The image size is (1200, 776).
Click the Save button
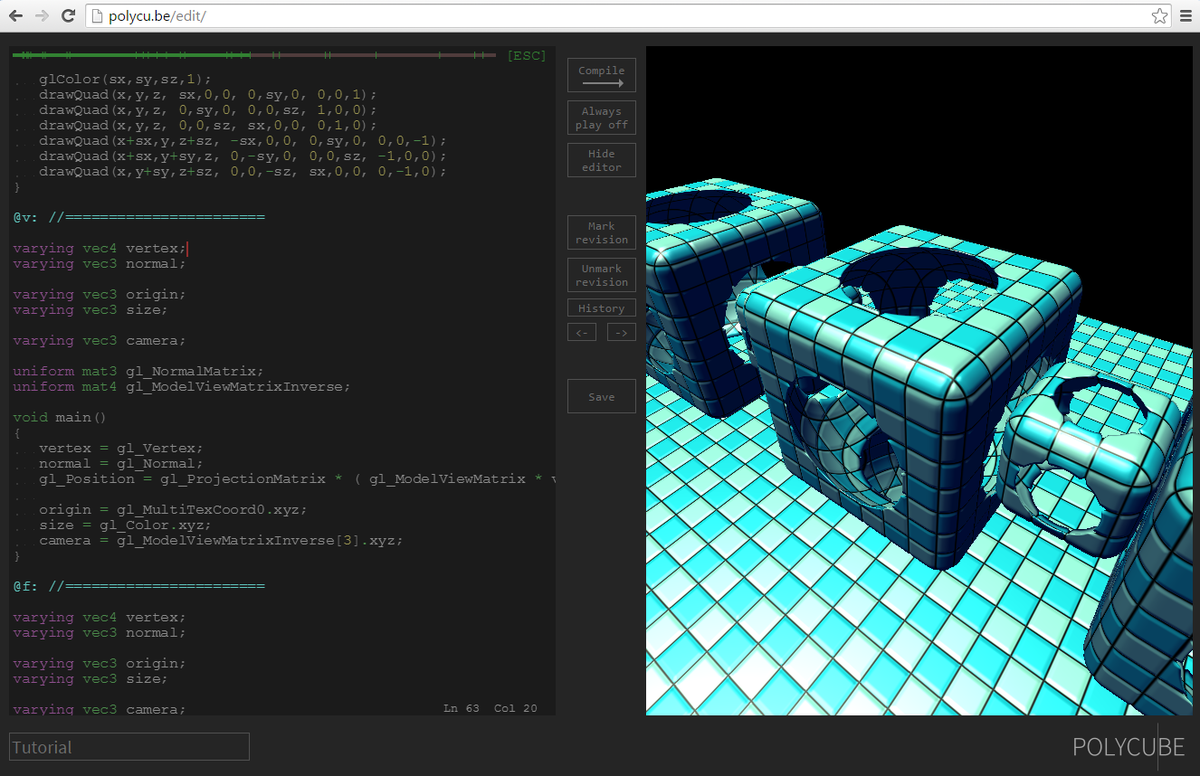pos(601,396)
